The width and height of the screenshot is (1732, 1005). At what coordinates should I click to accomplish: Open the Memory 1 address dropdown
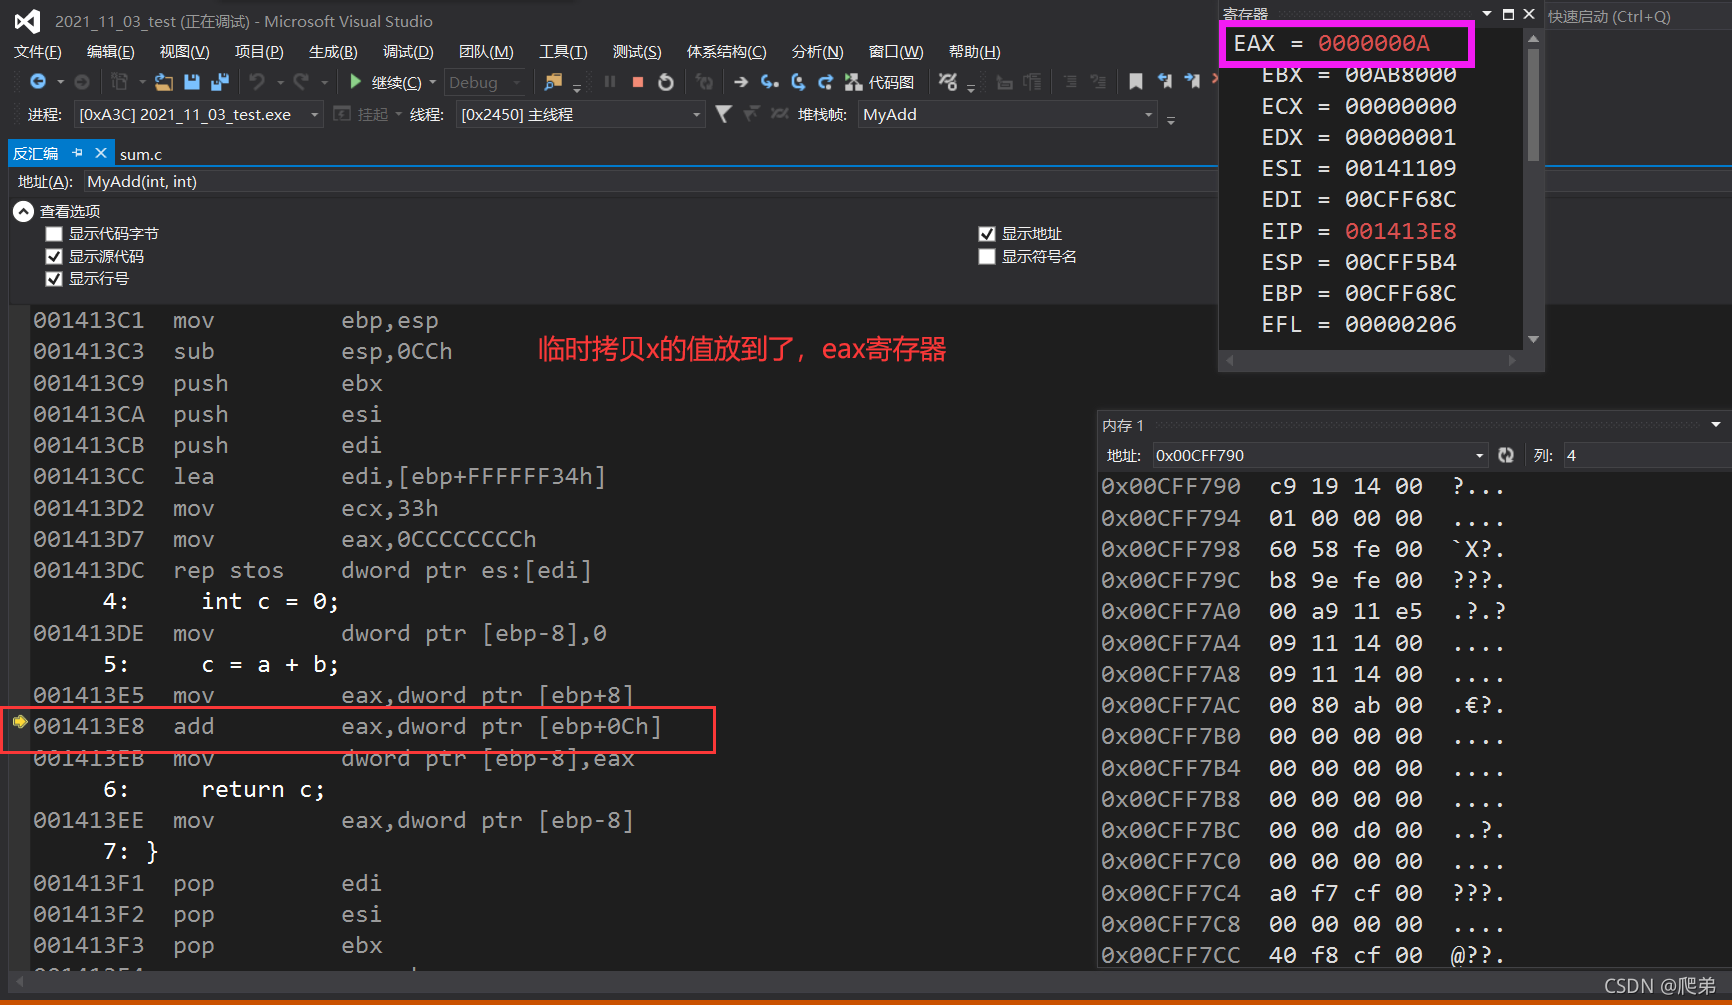pyautogui.click(x=1480, y=456)
